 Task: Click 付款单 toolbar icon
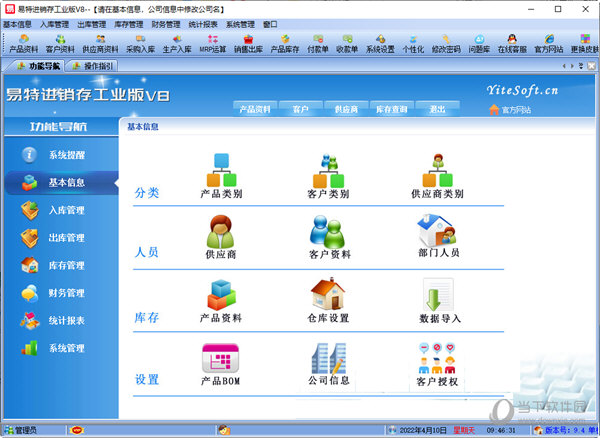[x=318, y=44]
